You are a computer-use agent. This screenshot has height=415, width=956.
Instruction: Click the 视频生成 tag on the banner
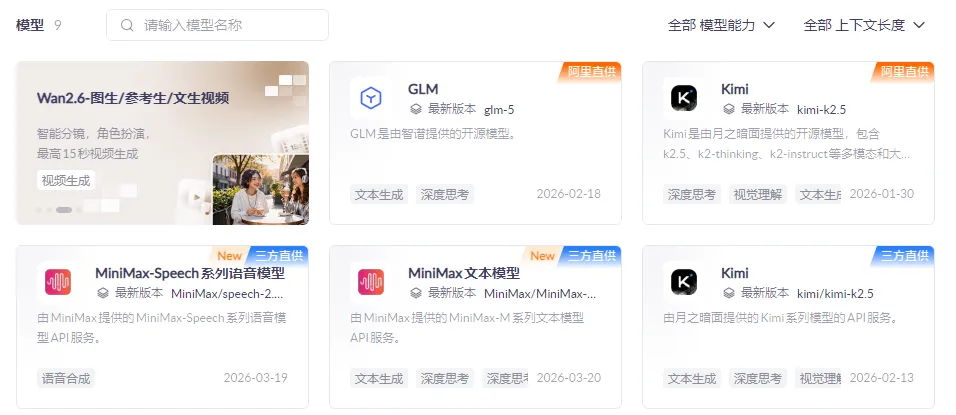66,180
